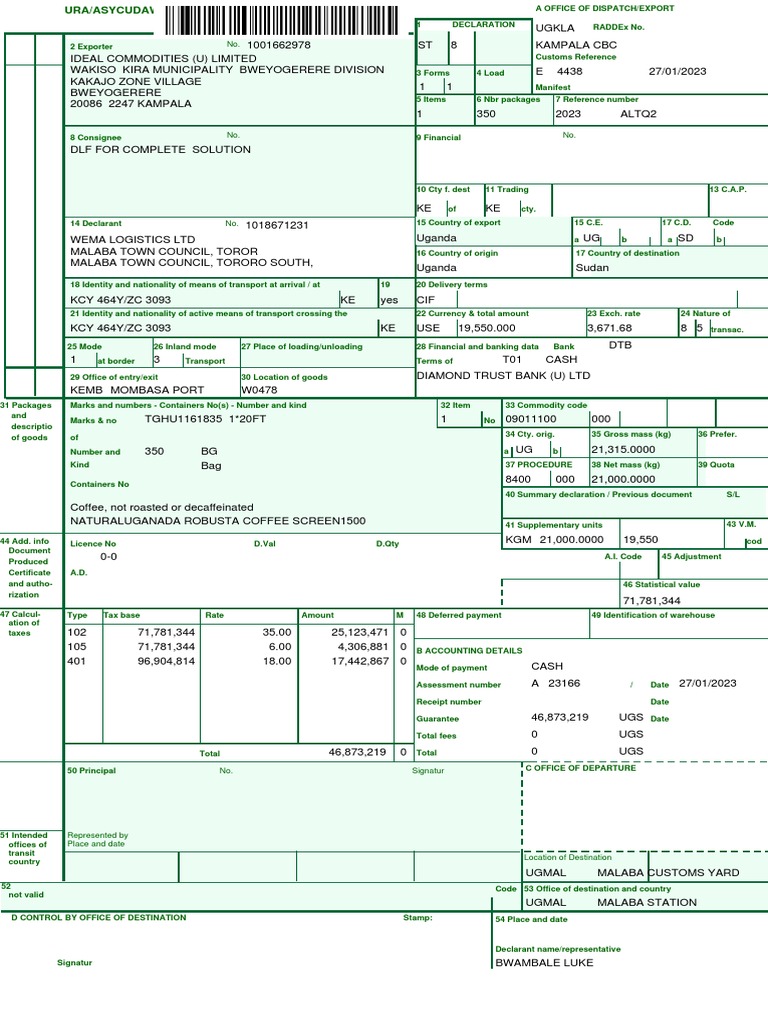This screenshot has height=1024, width=768.
Task: Select the container mark TGHU1161835
Action: click(x=184, y=419)
